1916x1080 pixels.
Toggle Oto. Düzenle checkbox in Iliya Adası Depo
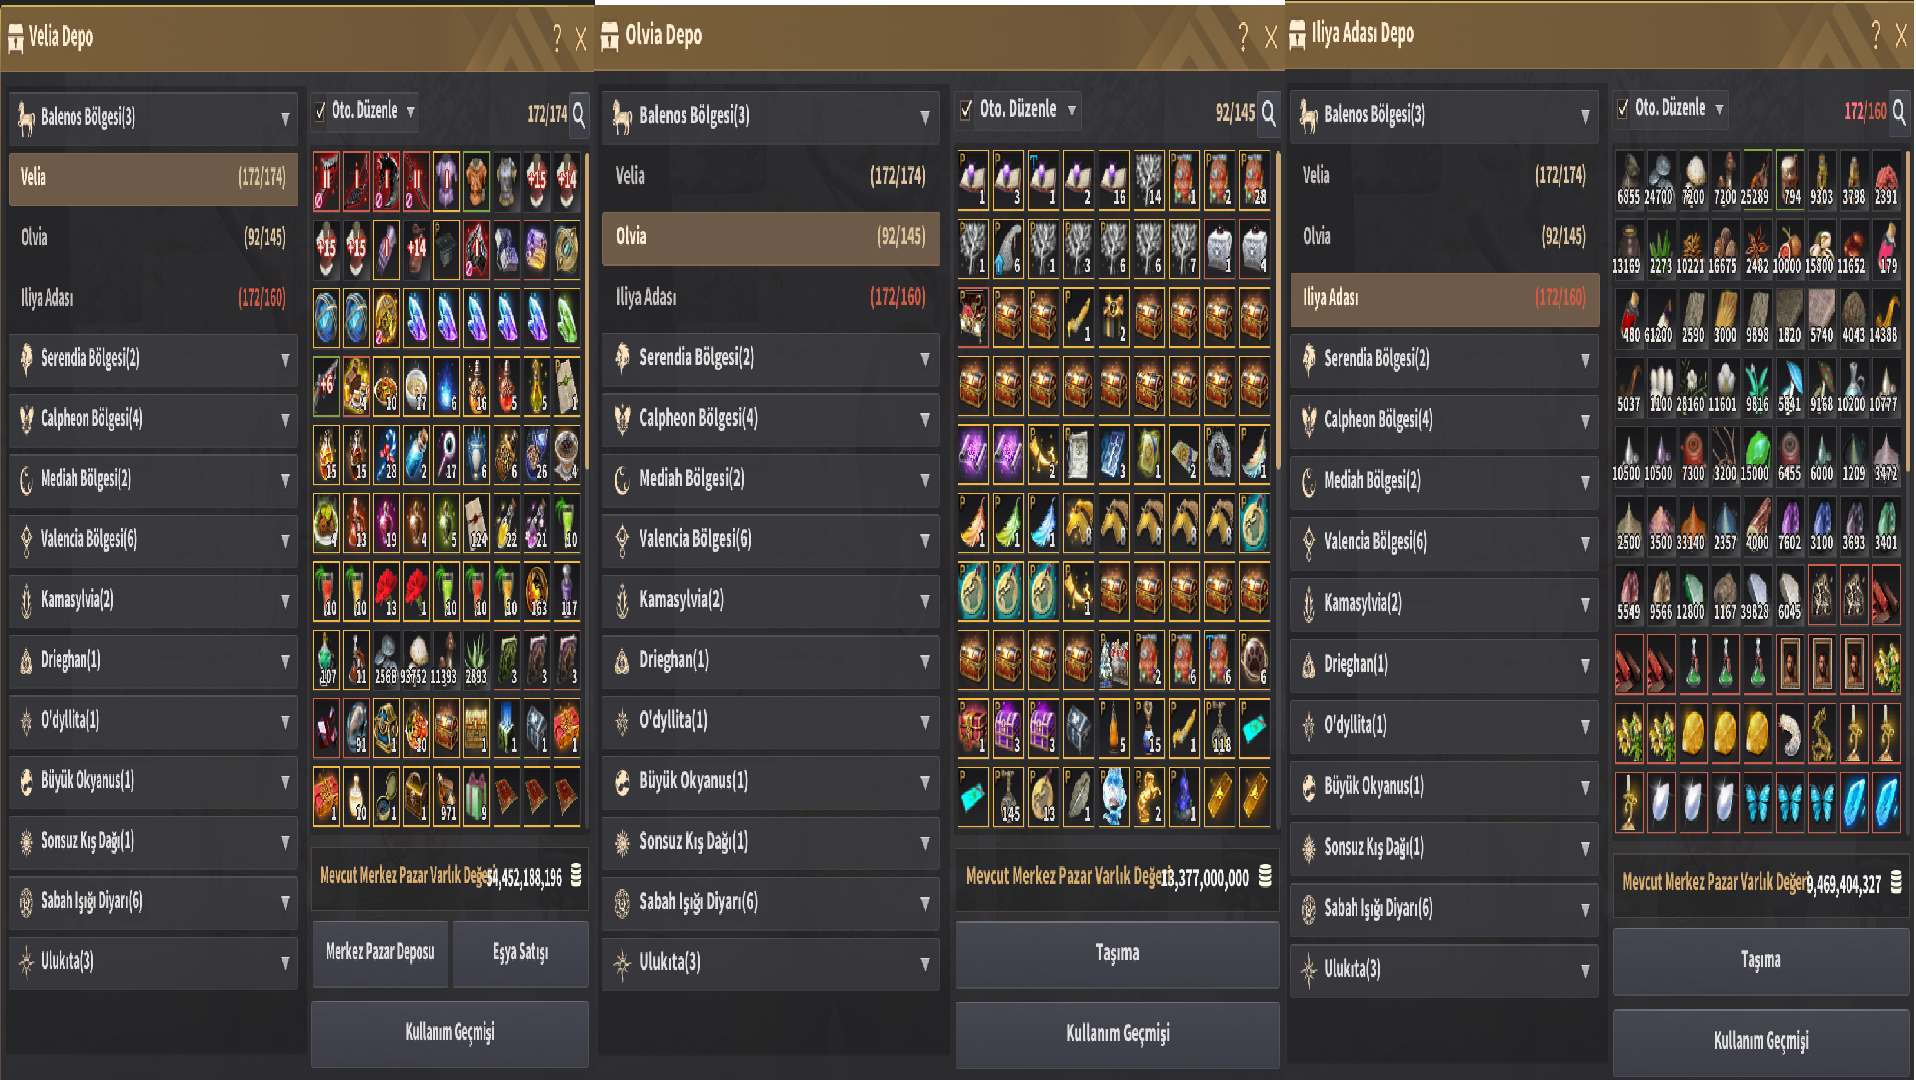1622,107
